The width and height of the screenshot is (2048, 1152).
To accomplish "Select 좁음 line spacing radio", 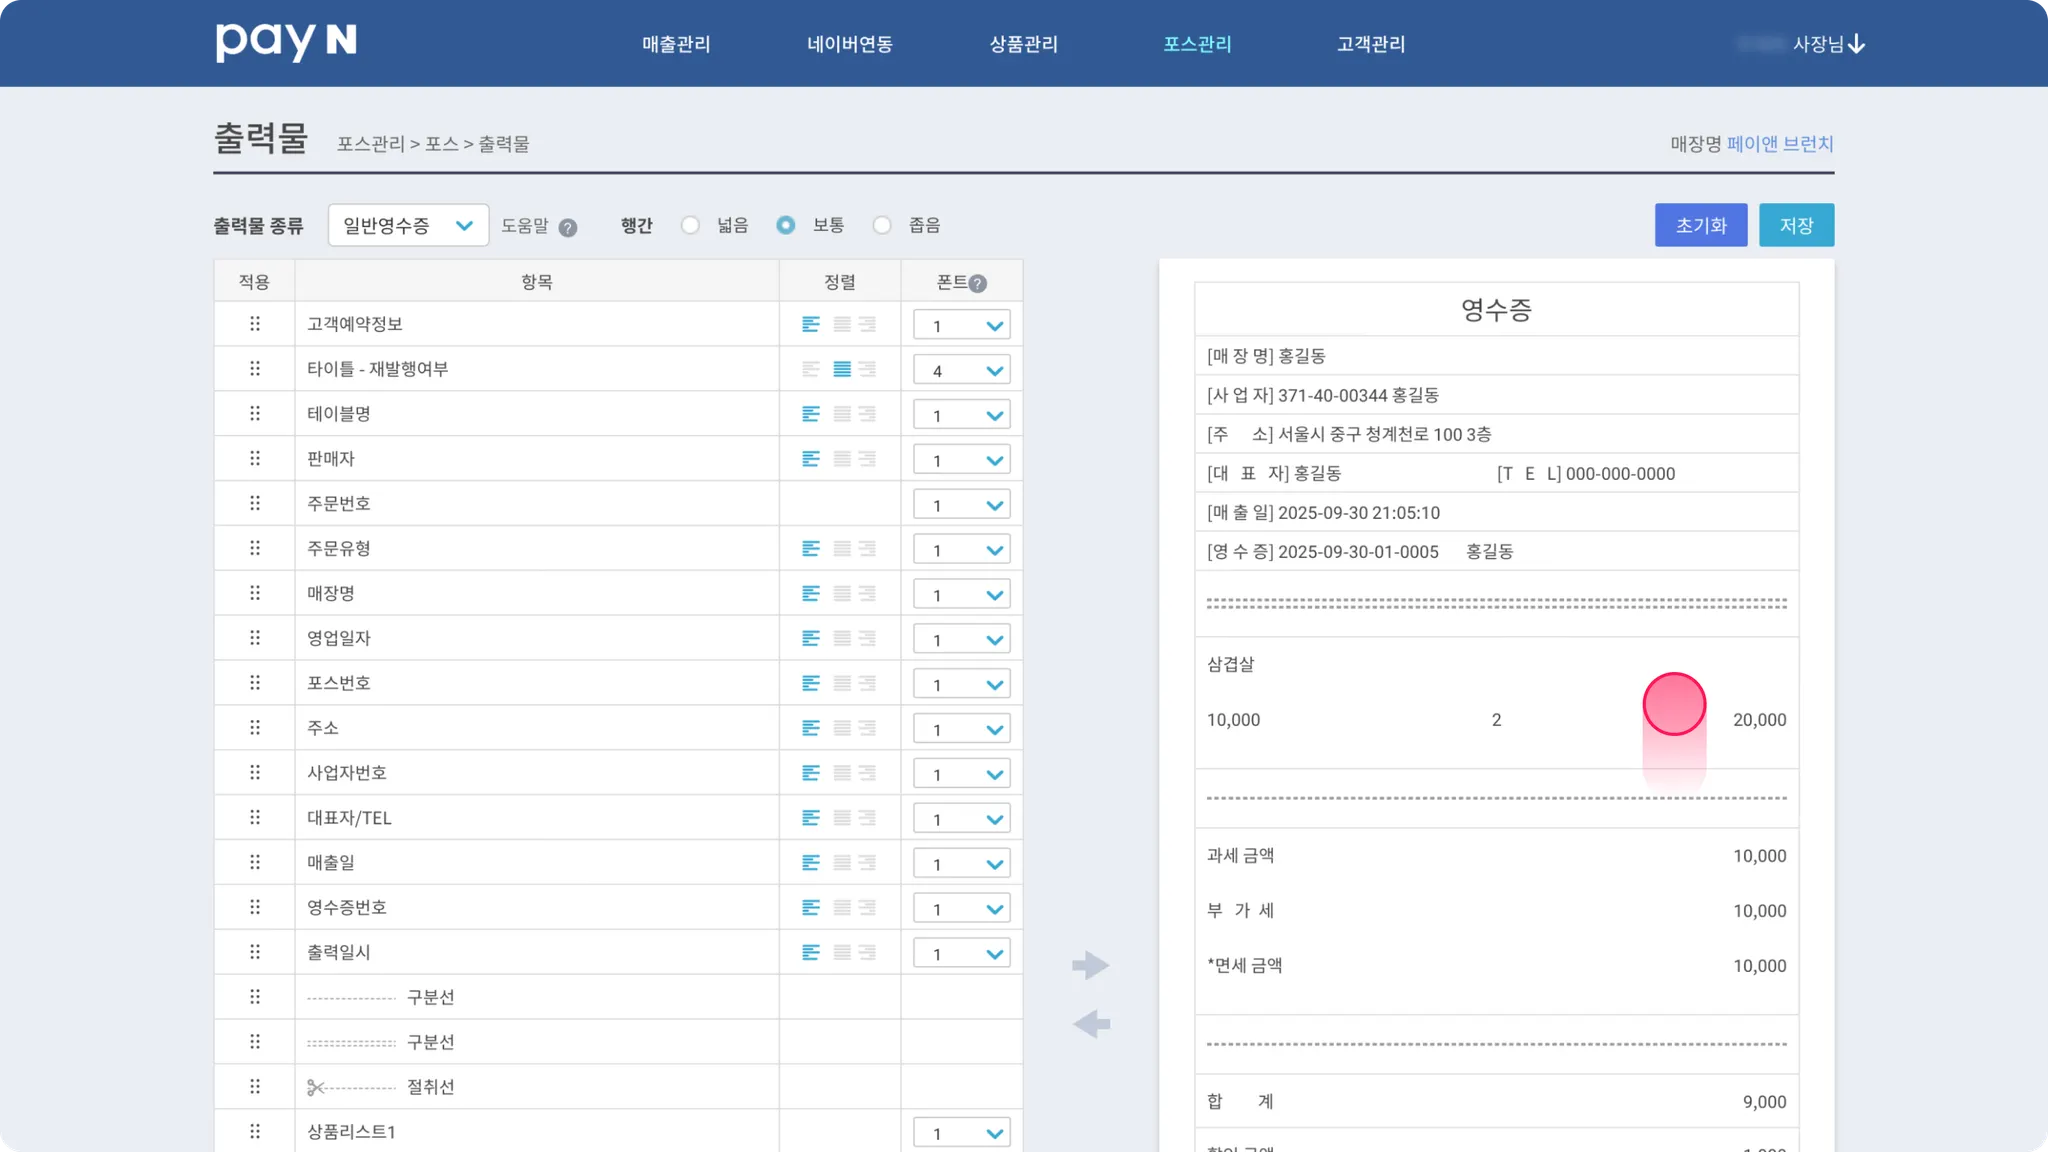I will pos(882,225).
